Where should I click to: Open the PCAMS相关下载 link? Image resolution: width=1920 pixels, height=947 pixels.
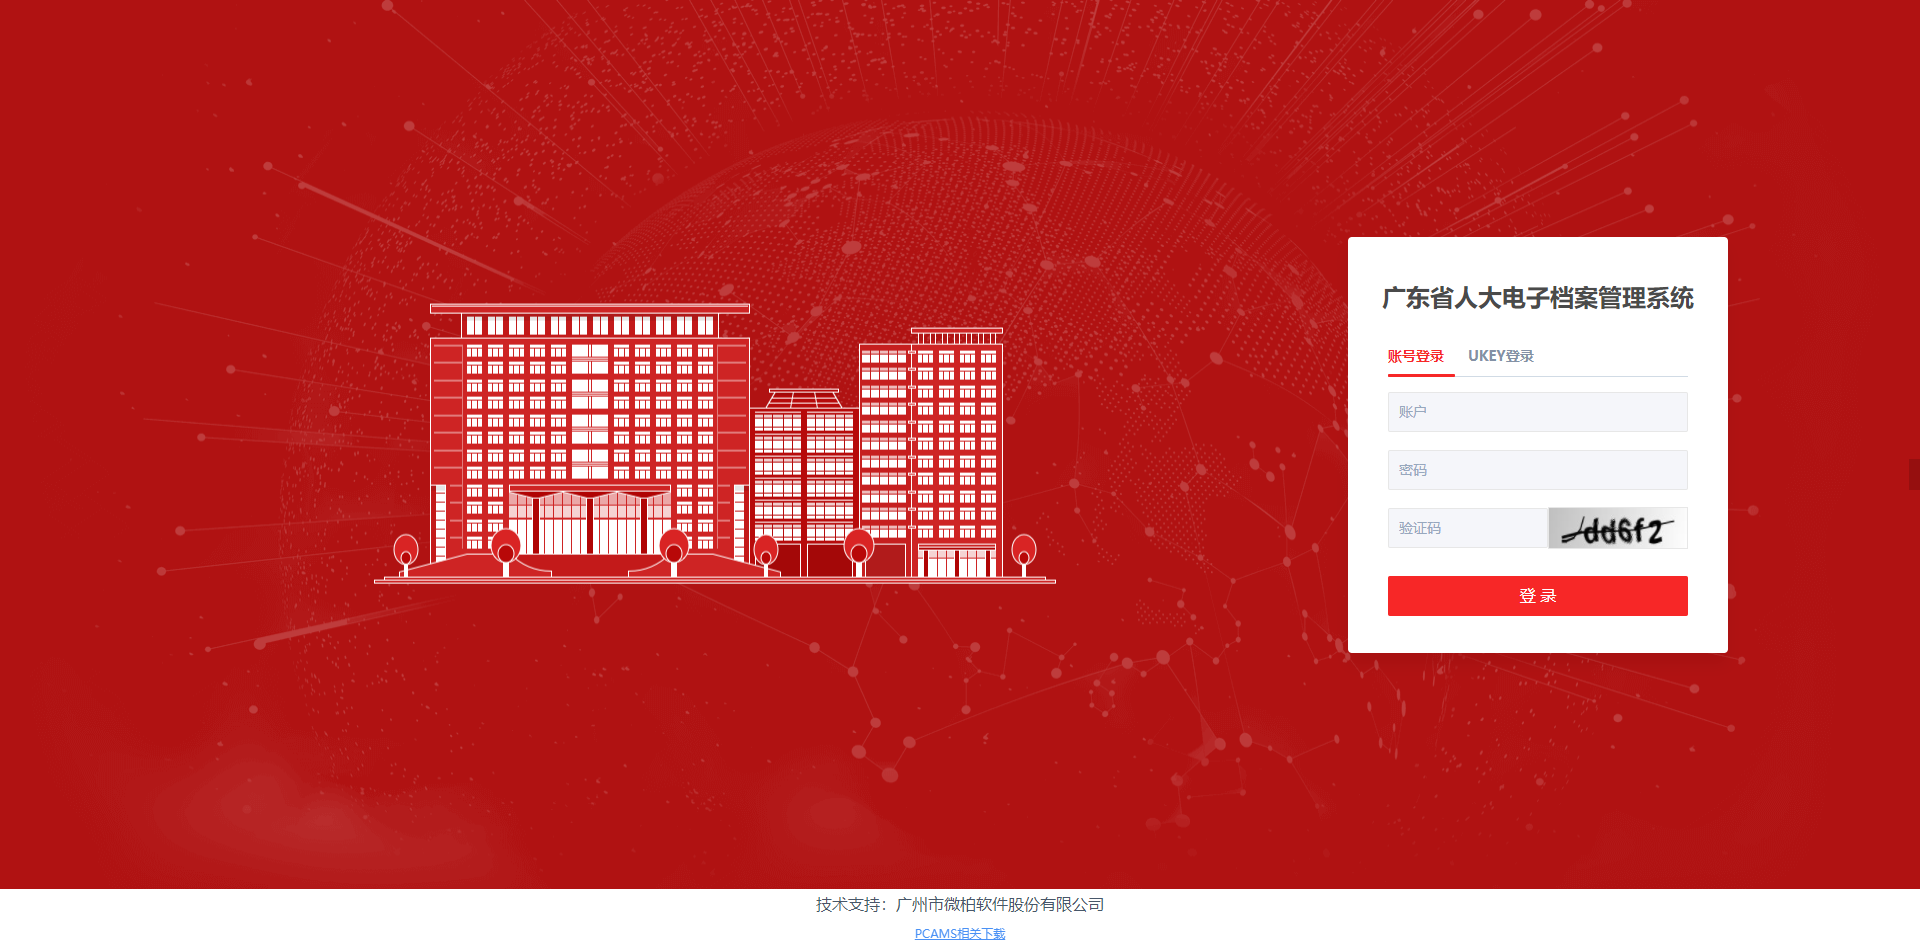click(959, 933)
